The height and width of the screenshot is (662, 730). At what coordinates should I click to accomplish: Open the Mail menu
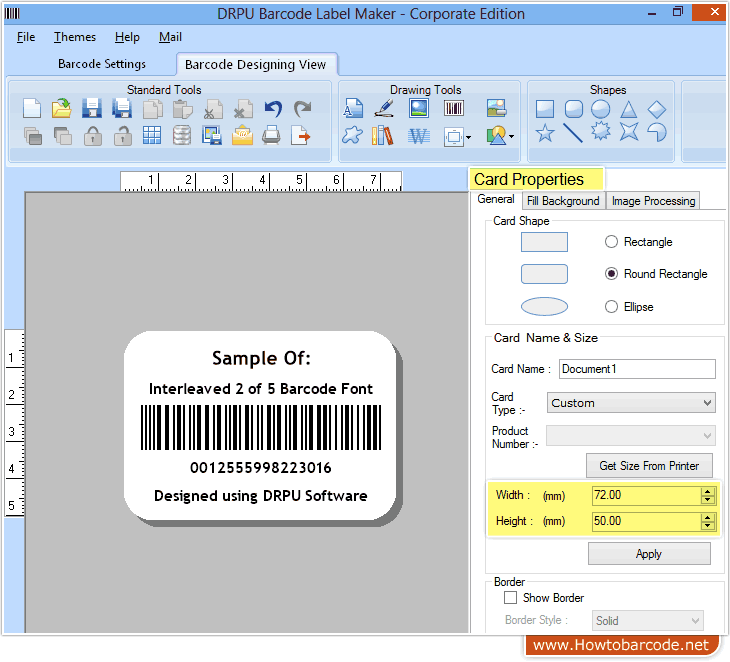[x=170, y=37]
